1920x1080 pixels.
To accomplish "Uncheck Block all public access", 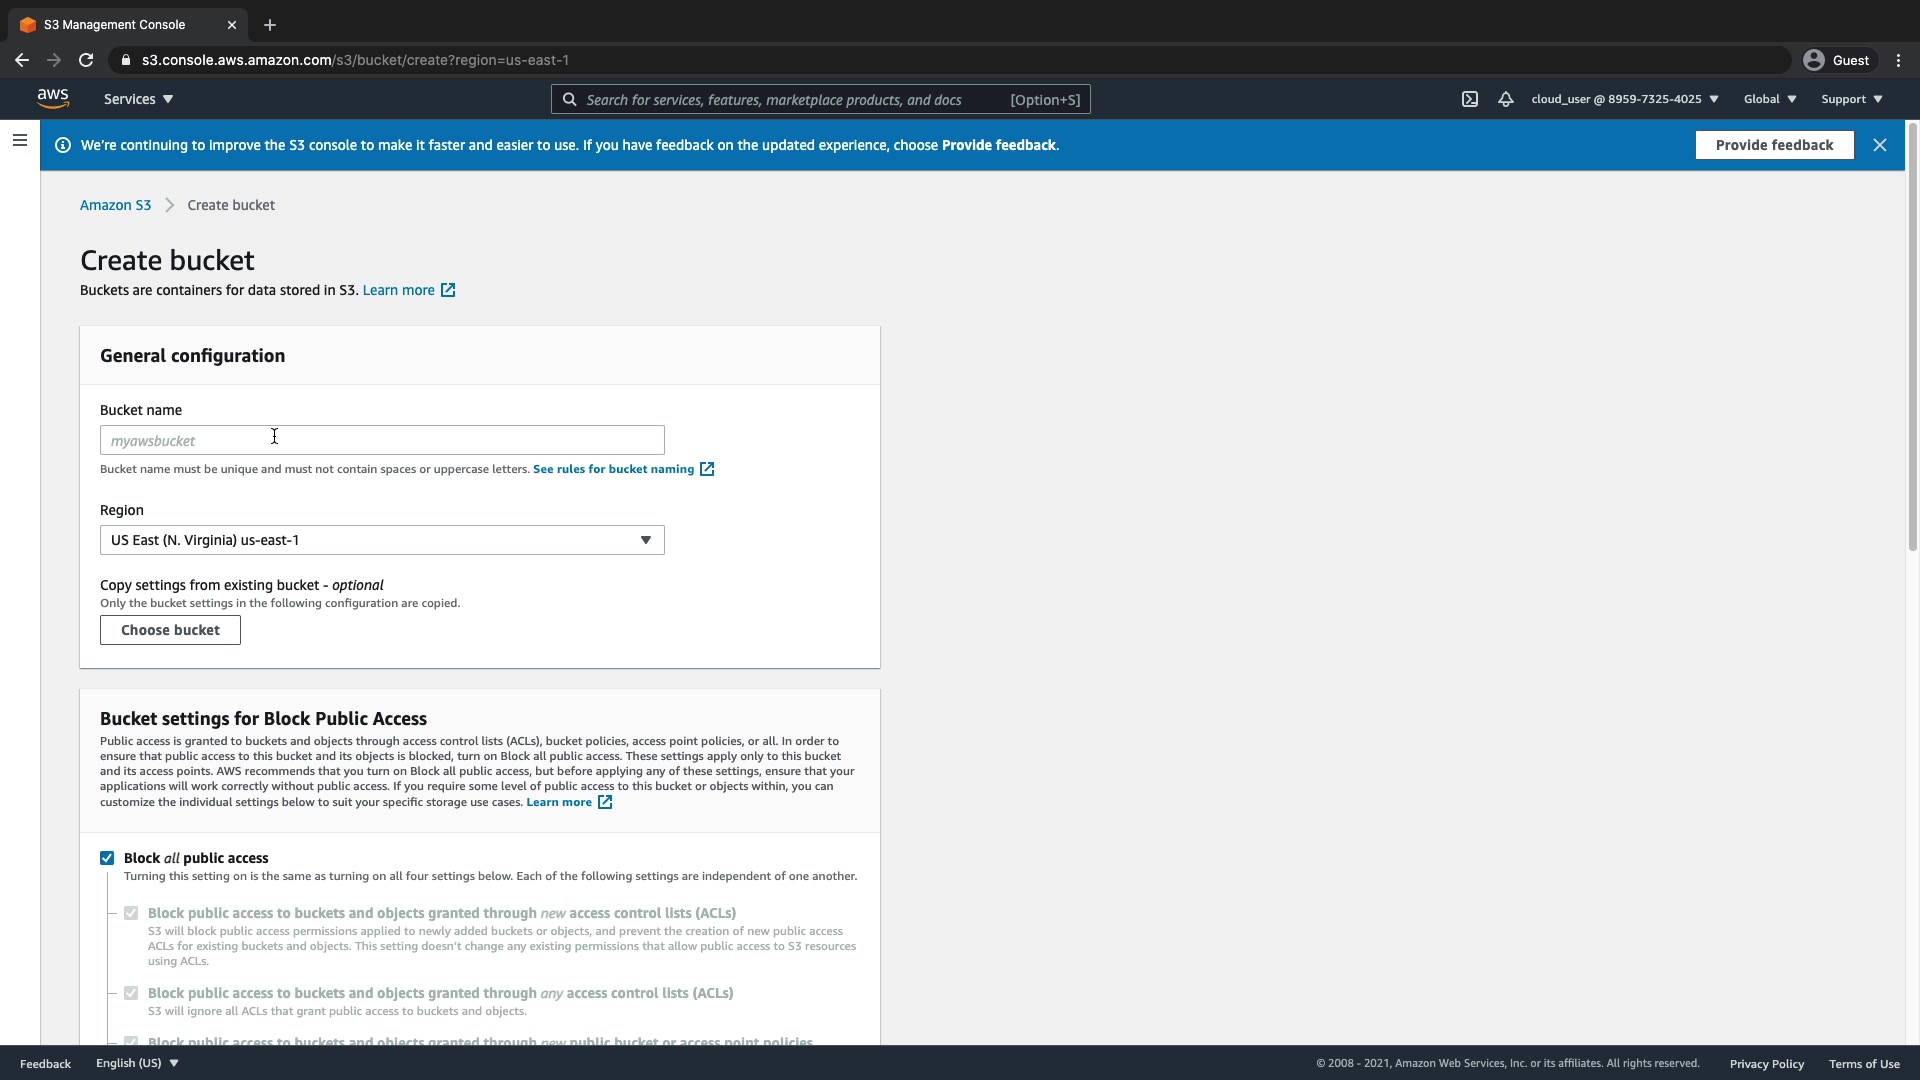I will [107, 858].
